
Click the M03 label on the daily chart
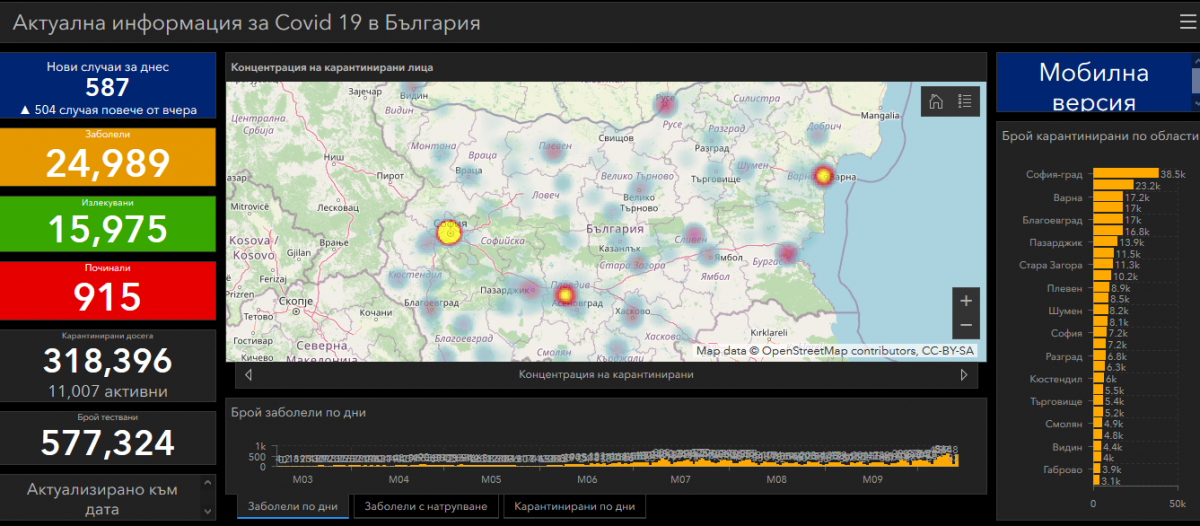click(x=304, y=480)
